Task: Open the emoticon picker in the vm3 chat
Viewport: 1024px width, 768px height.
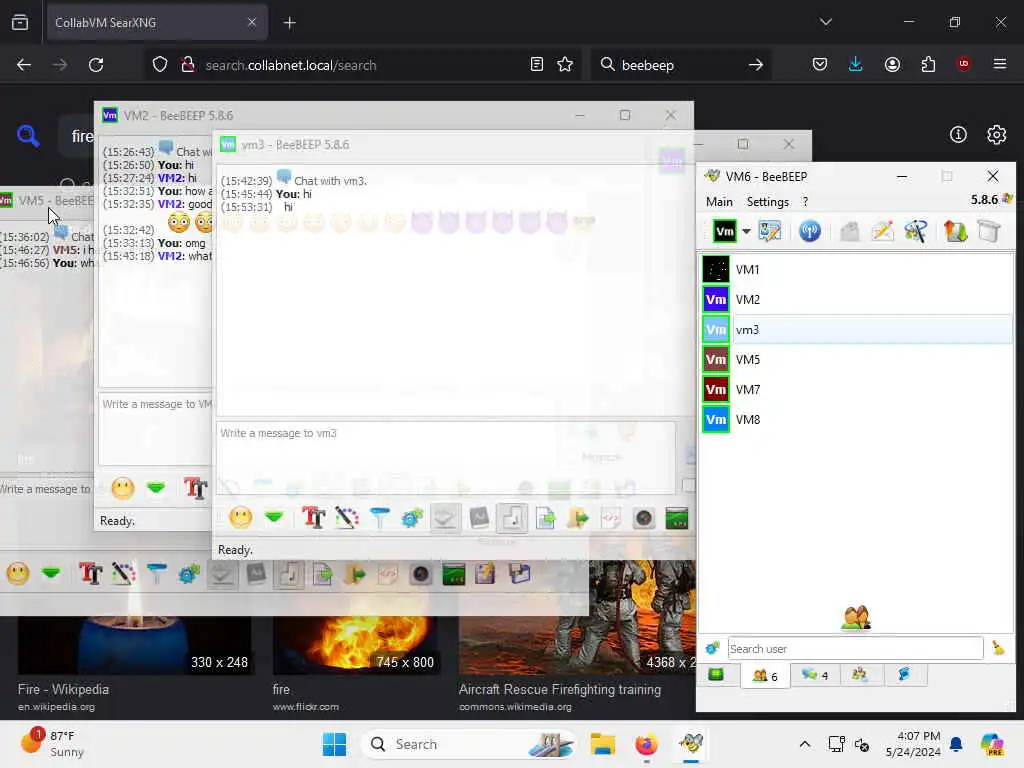Action: coord(240,518)
